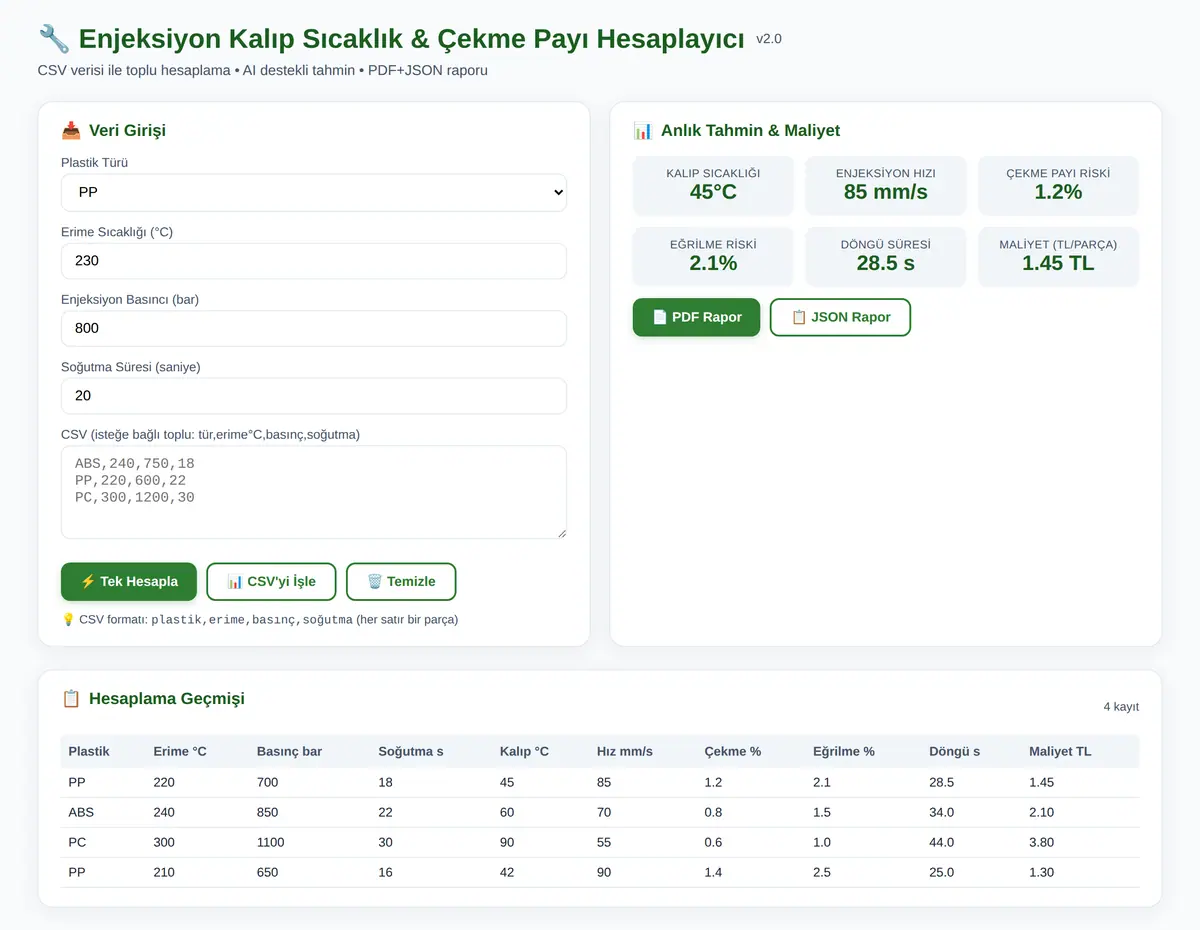Click the Tek Hesapla button
Image resolution: width=1200 pixels, height=930 pixels.
pyautogui.click(x=129, y=581)
